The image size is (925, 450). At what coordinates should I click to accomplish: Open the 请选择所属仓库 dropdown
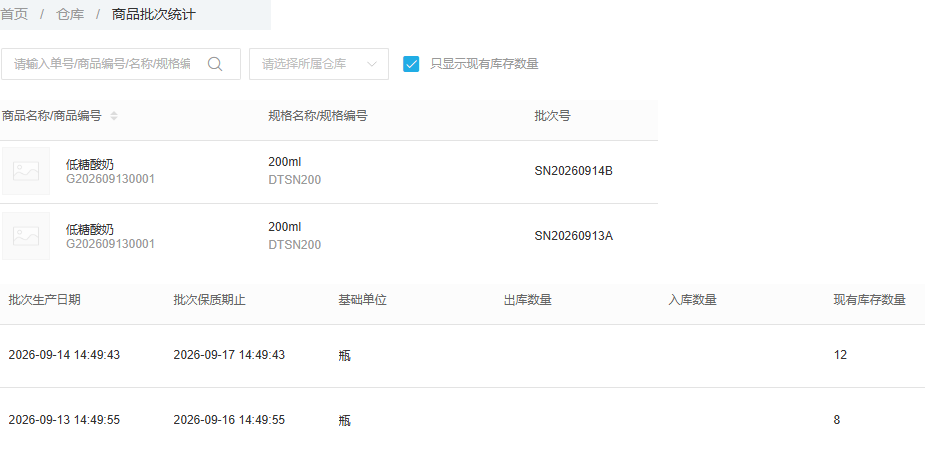coord(319,64)
